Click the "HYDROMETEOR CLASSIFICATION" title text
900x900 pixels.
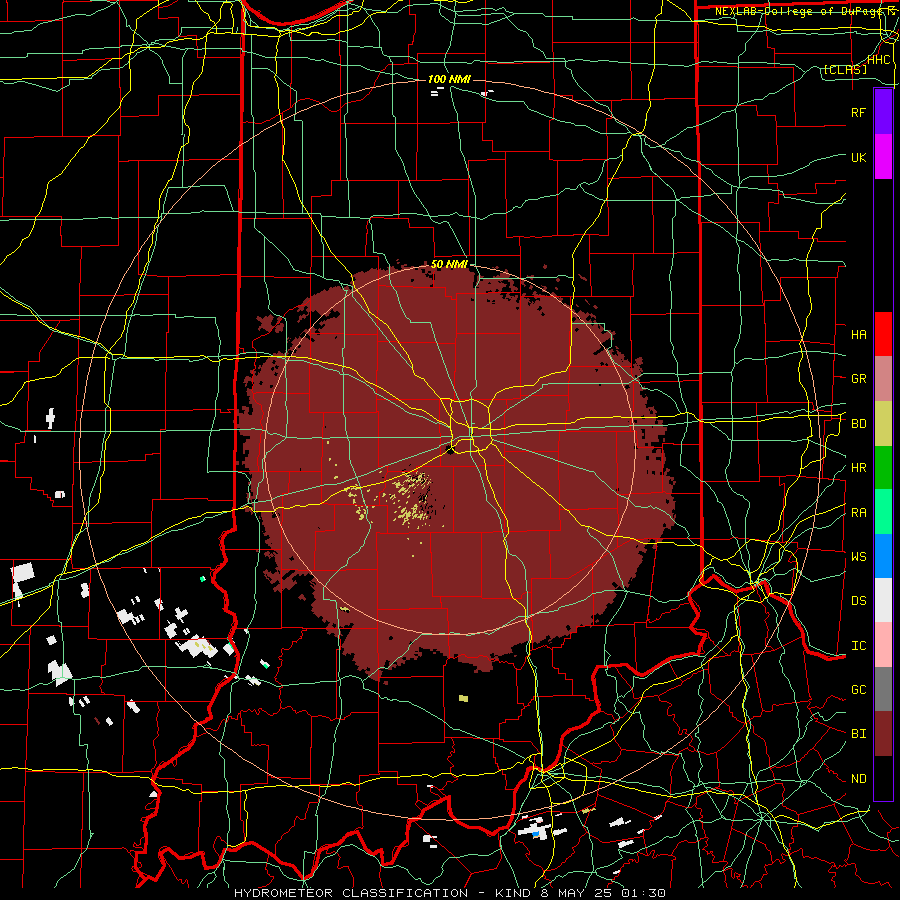pyautogui.click(x=351, y=893)
